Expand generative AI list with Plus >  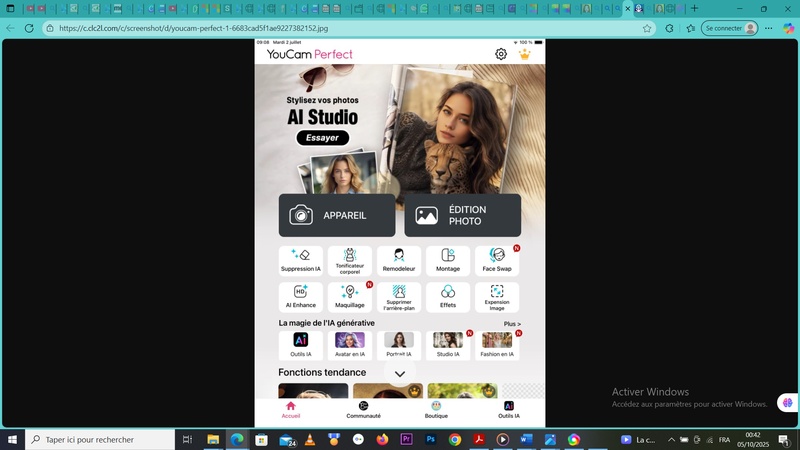(512, 324)
